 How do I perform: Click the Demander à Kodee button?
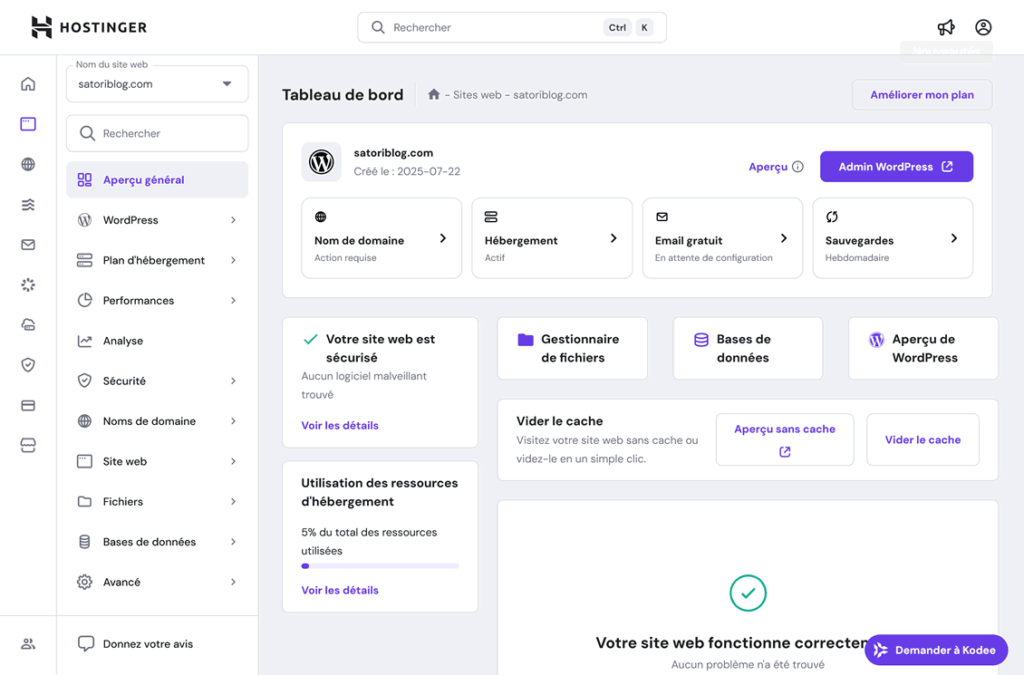pyautogui.click(x=936, y=650)
